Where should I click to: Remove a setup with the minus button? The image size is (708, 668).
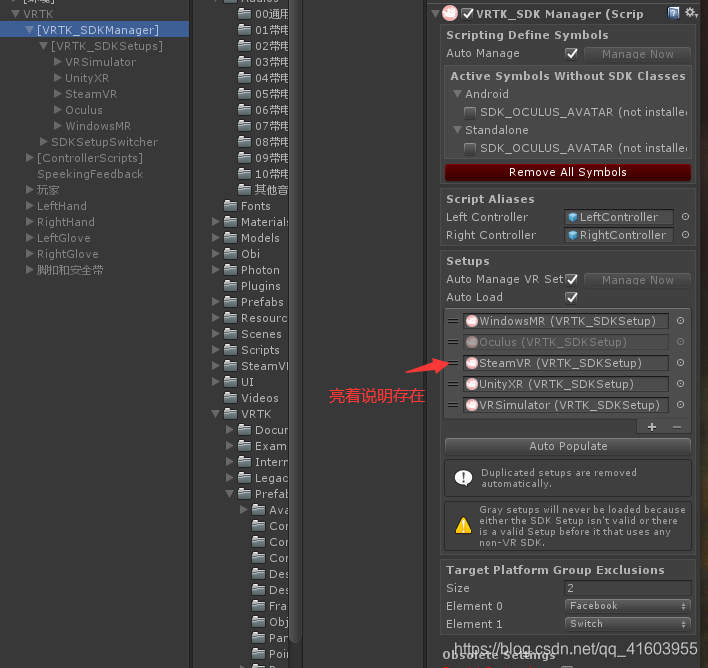click(x=677, y=427)
